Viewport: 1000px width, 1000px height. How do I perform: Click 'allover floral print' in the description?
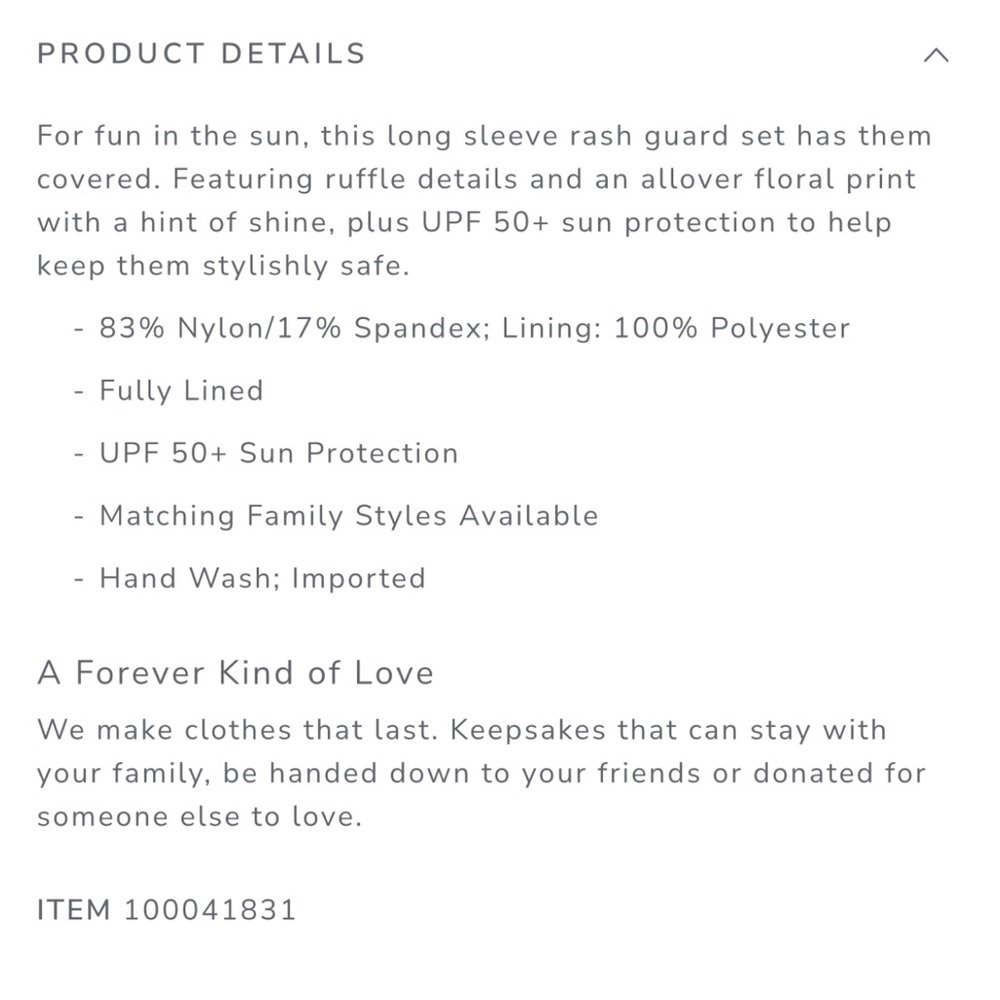click(x=779, y=179)
